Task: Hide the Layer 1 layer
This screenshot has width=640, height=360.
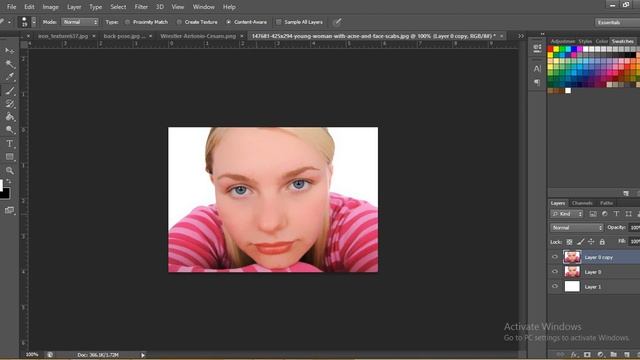Action: point(555,287)
